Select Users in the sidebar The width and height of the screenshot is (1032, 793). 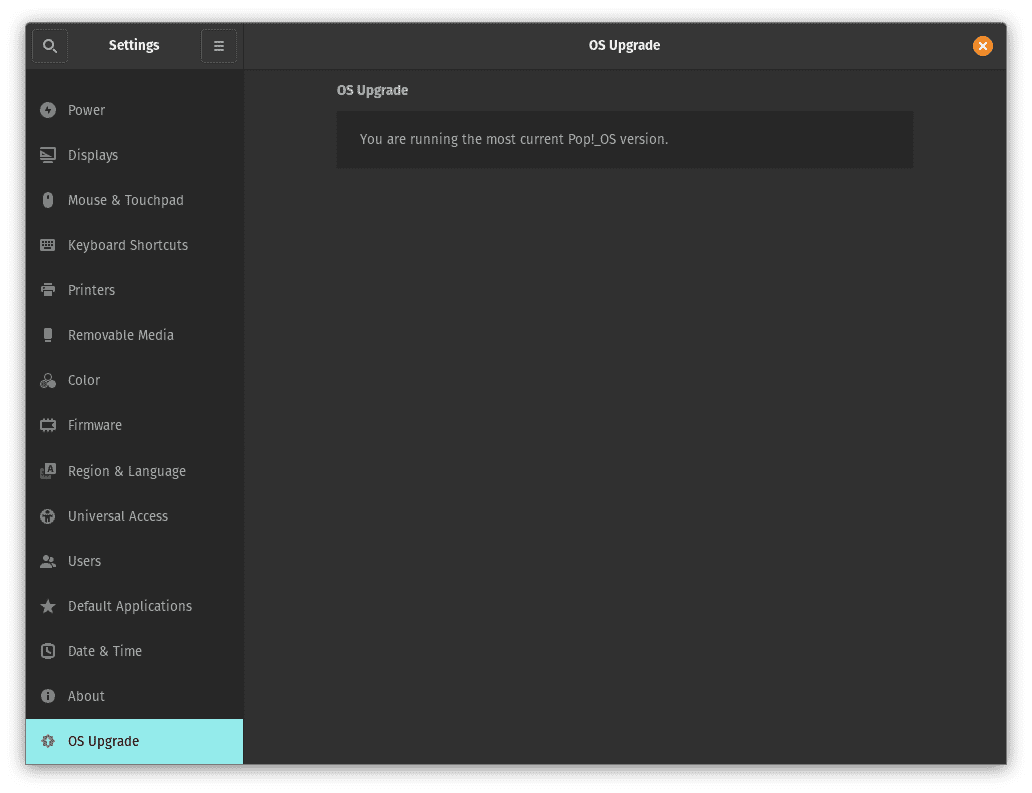pos(134,561)
